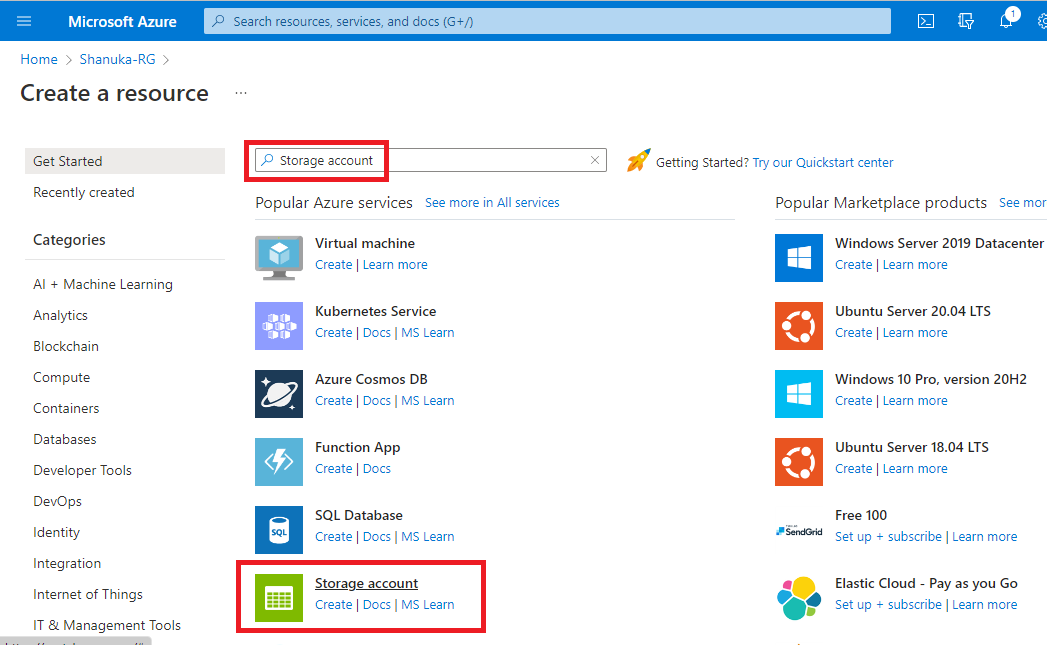Viewport: 1049px width, 645px height.
Task: Open Cloud Shell from the top bar
Action: [x=925, y=21]
